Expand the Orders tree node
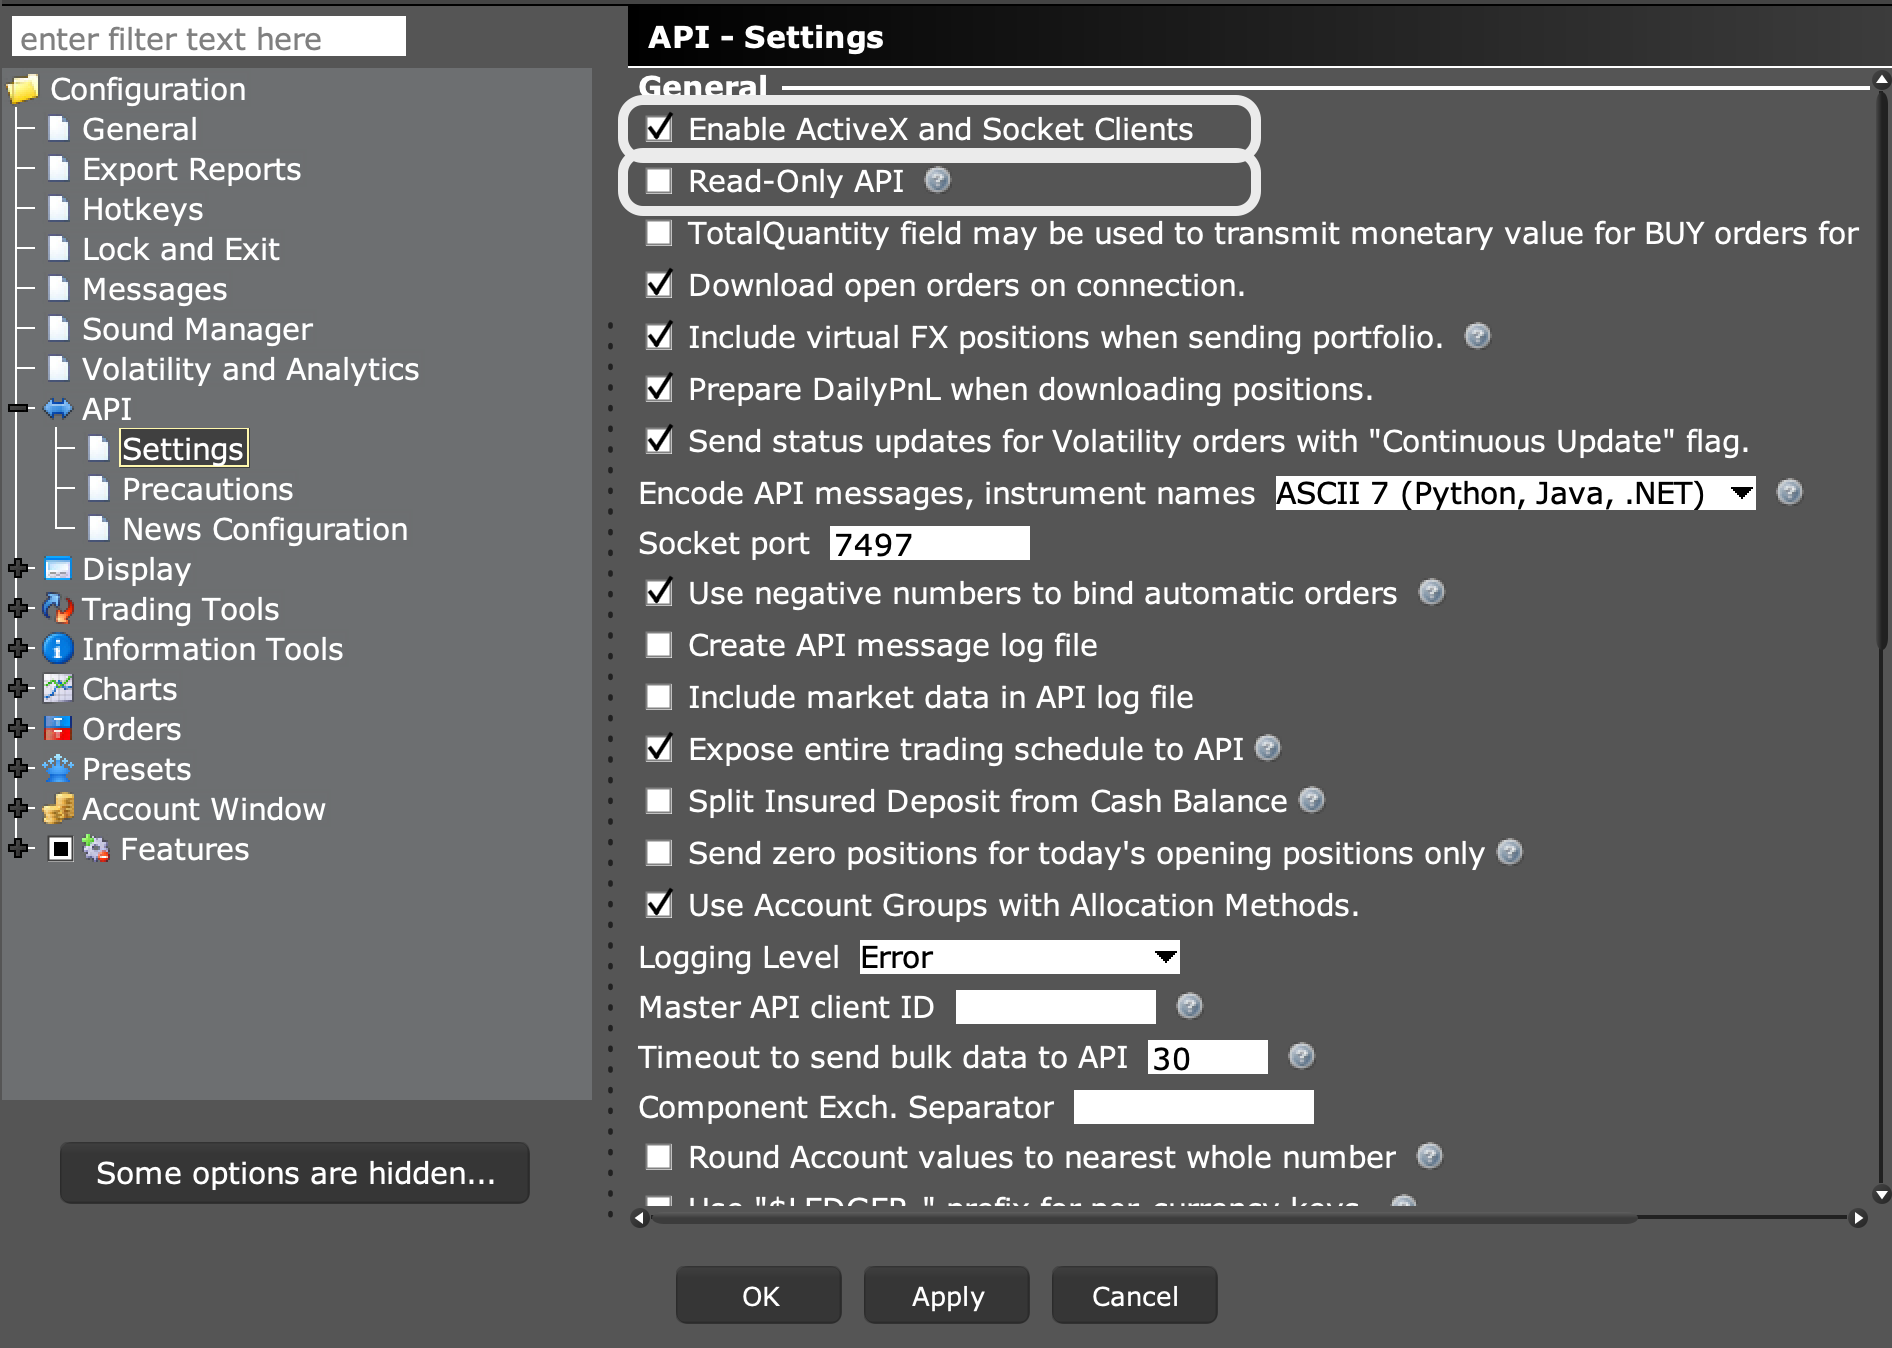The height and width of the screenshot is (1348, 1892). pyautogui.click(x=19, y=729)
